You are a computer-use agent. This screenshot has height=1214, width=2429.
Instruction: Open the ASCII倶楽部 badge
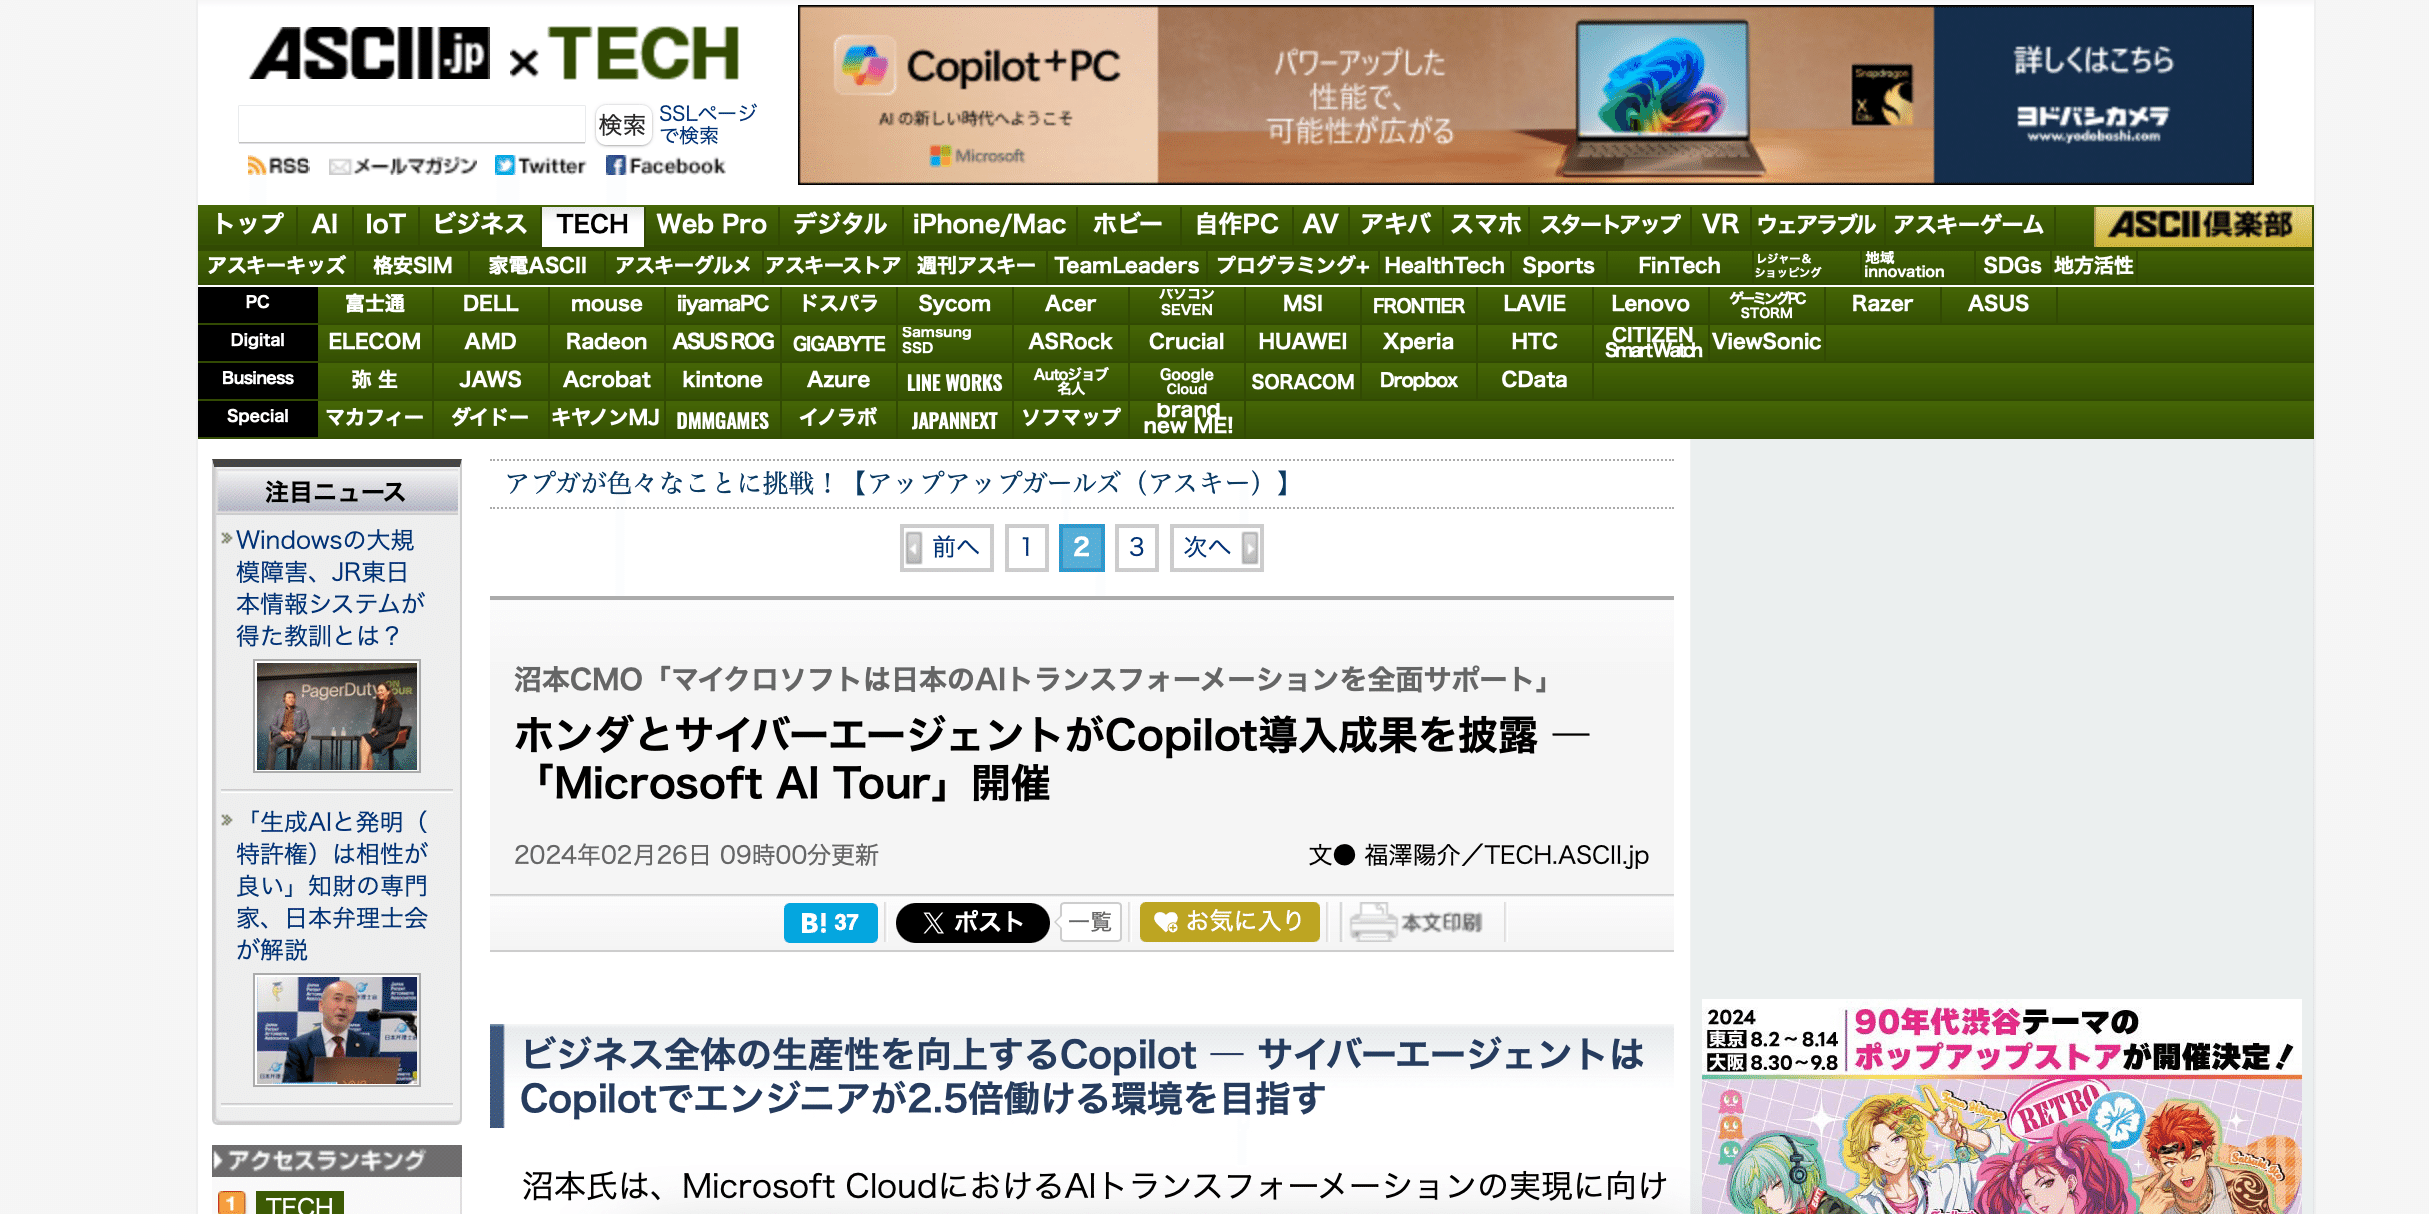pyautogui.click(x=2202, y=225)
